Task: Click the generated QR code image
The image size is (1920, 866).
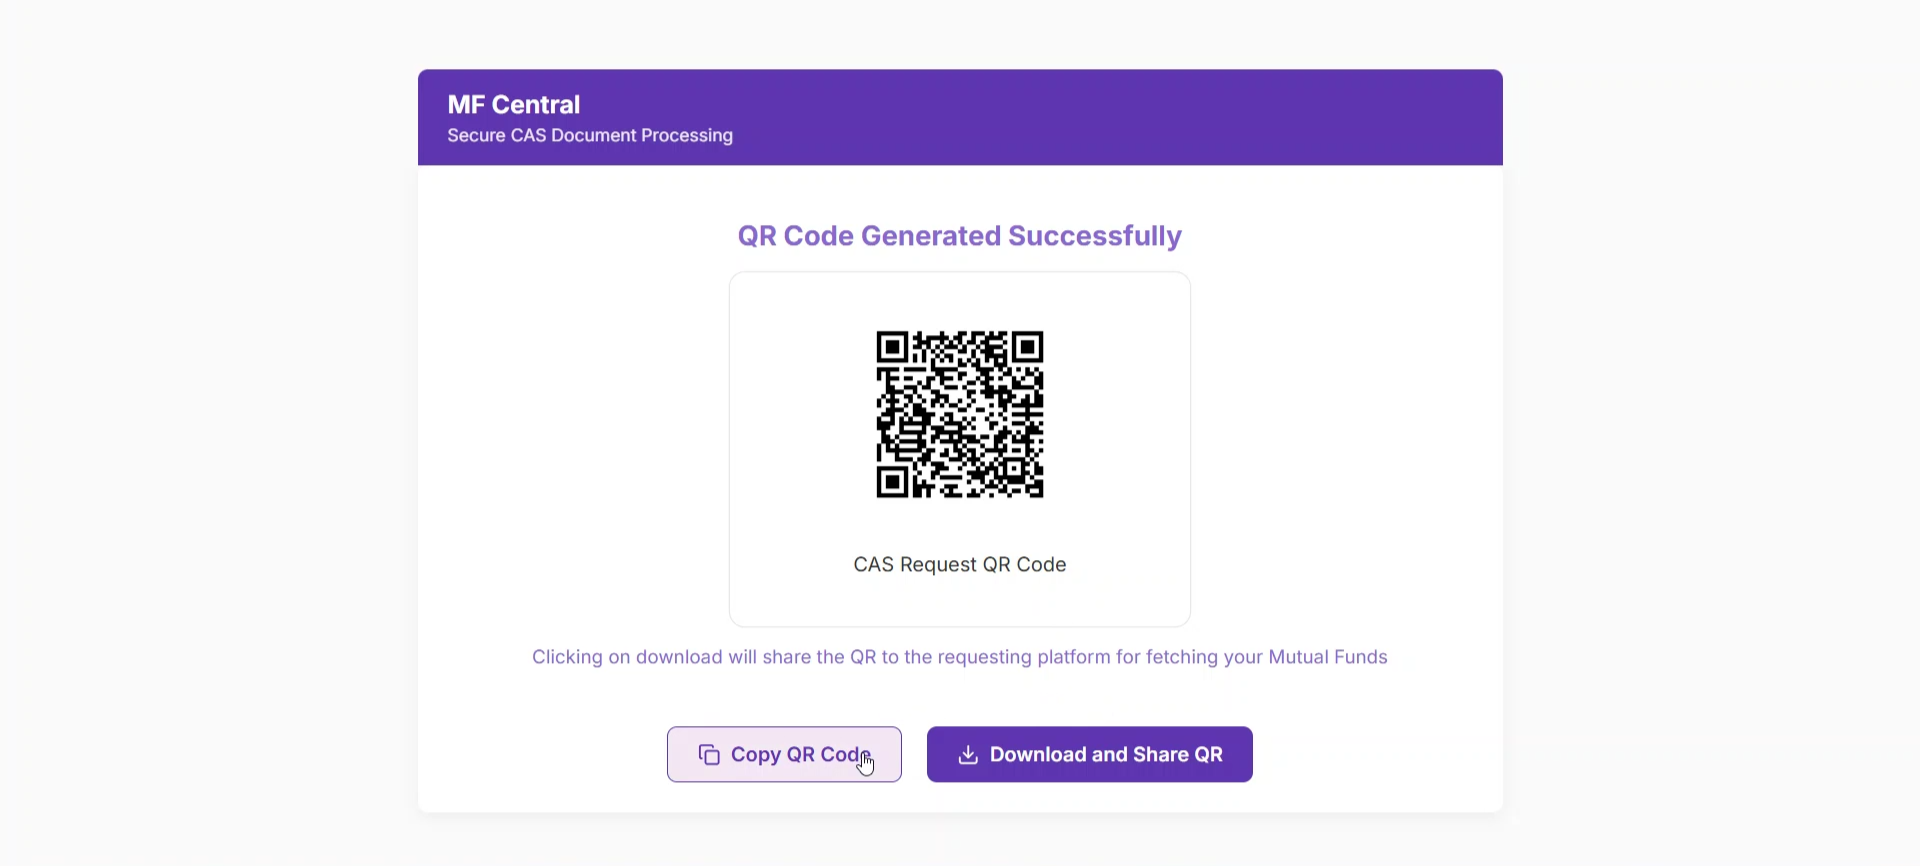Action: (960, 414)
